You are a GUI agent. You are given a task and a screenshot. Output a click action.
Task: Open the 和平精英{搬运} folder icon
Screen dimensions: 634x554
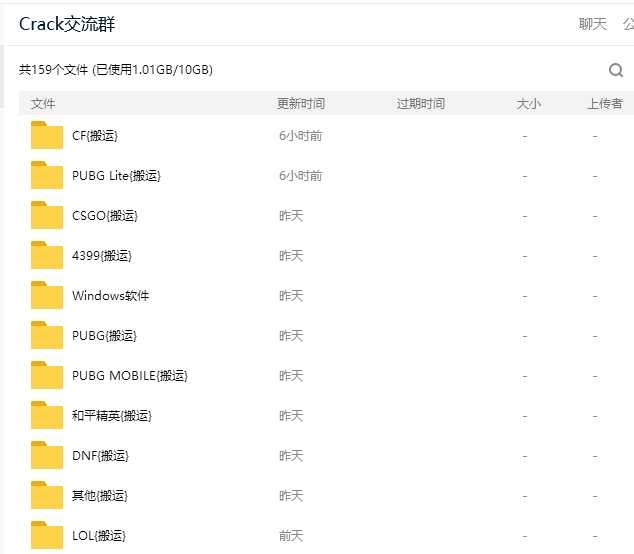click(47, 415)
